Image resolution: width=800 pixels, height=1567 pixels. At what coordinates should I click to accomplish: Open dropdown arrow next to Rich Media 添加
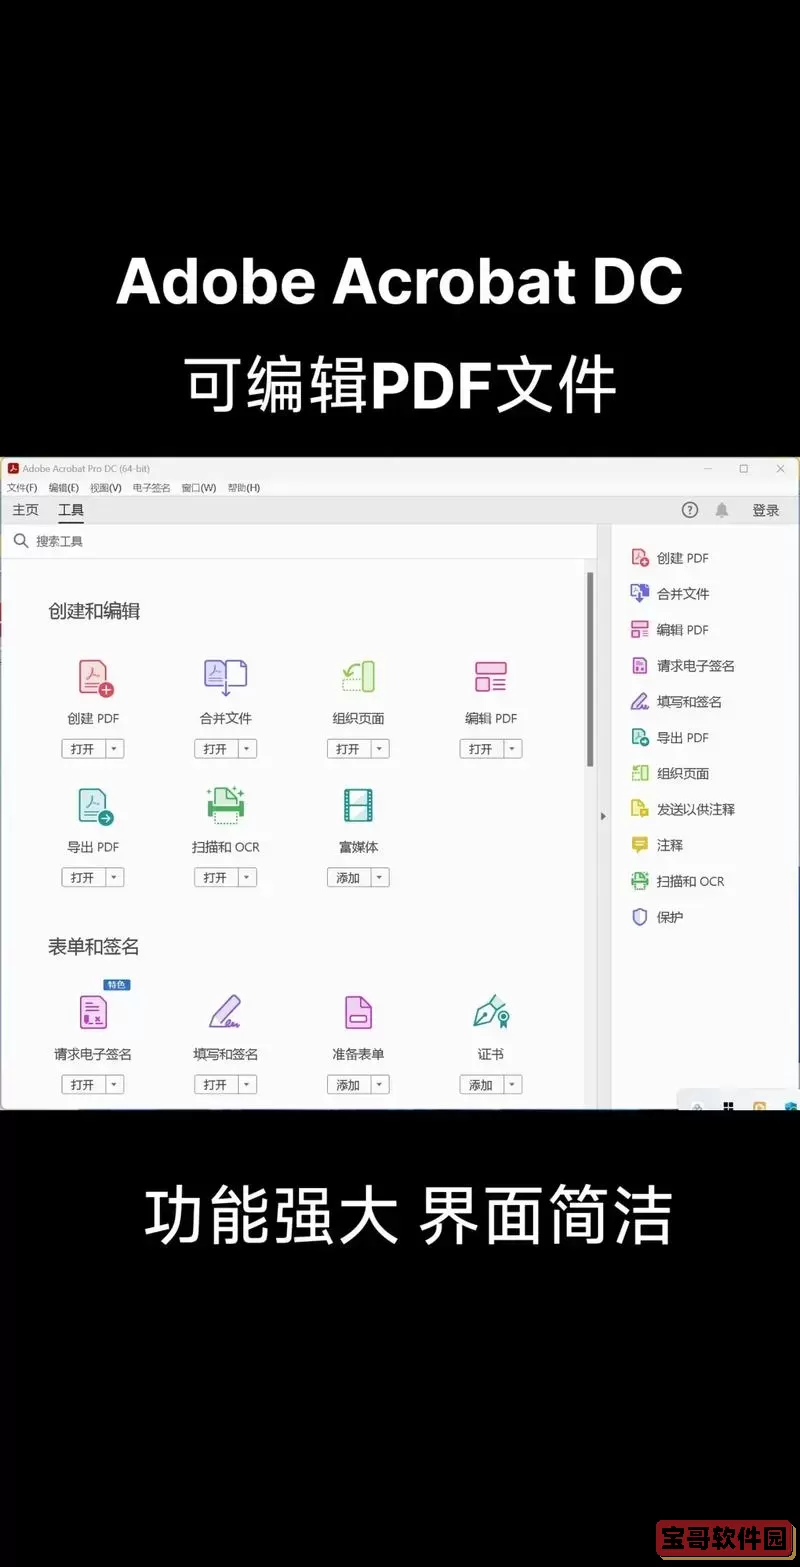[x=379, y=878]
